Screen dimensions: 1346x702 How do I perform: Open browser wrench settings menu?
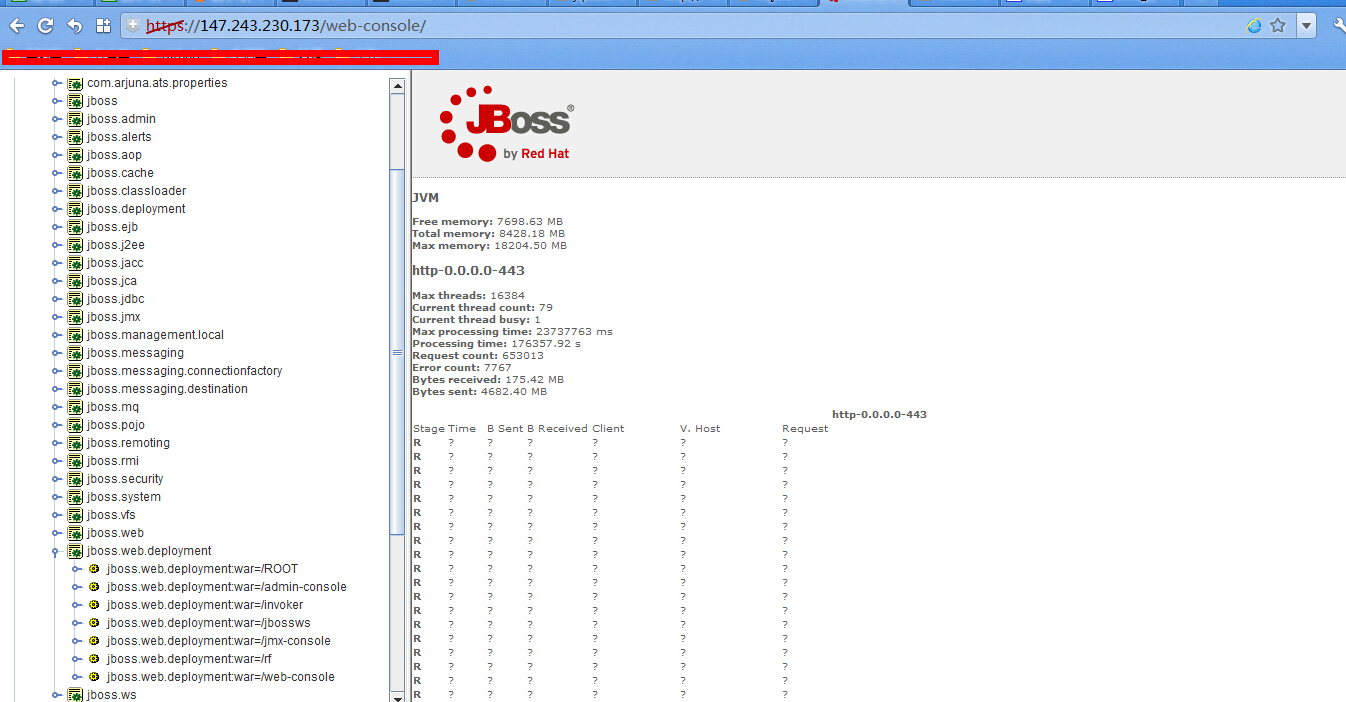pos(1339,26)
